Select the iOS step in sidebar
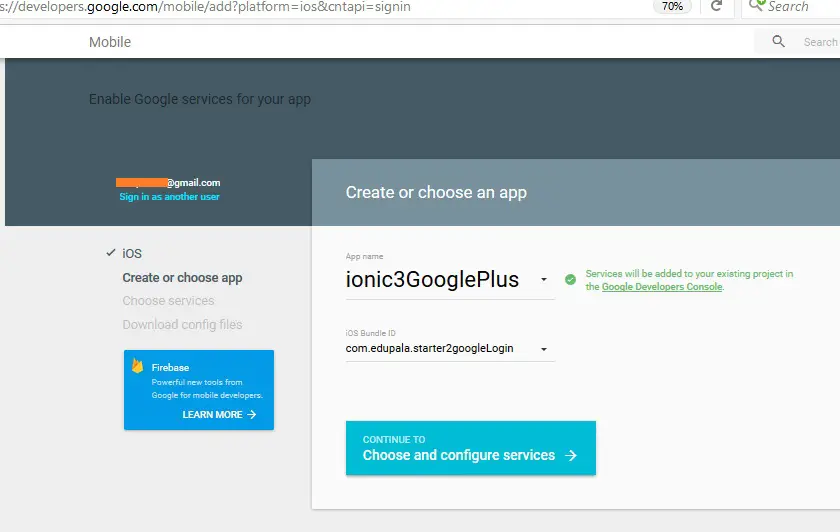This screenshot has height=532, width=840. 132,253
